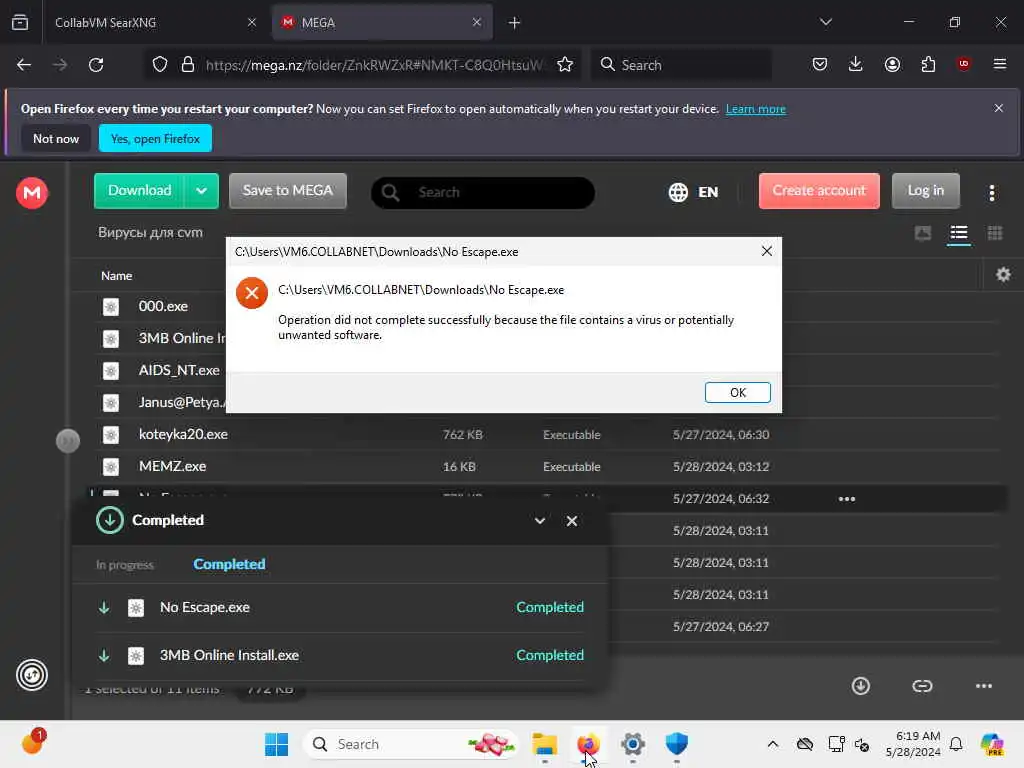Switch to list view icon
Viewport: 1024px width, 768px height.
tap(958, 232)
